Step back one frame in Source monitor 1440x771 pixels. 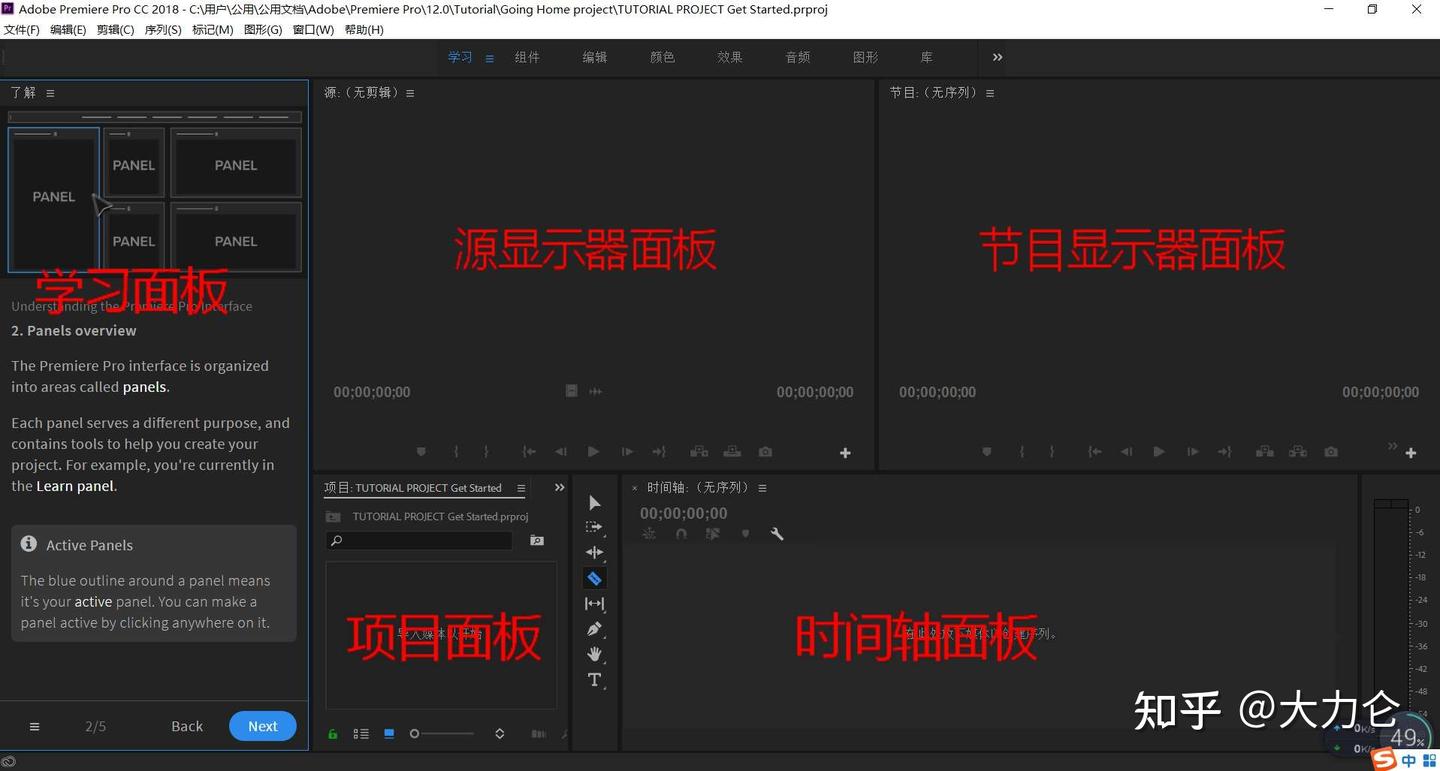(561, 452)
